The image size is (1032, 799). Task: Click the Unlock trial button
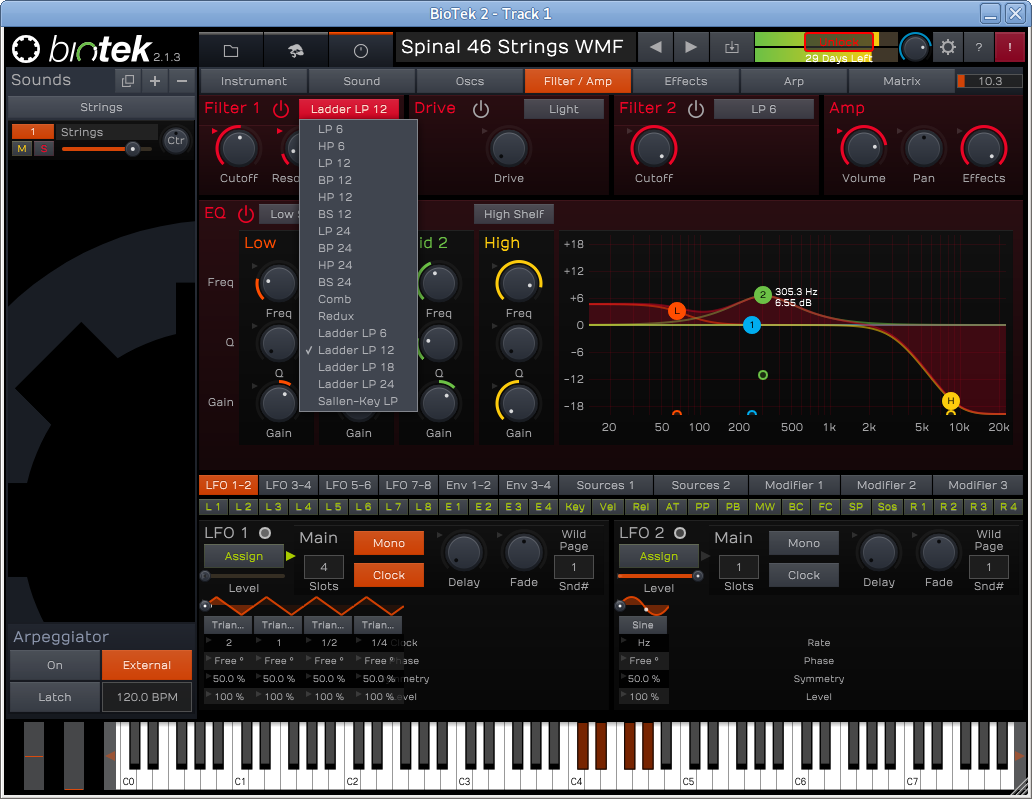coord(838,41)
